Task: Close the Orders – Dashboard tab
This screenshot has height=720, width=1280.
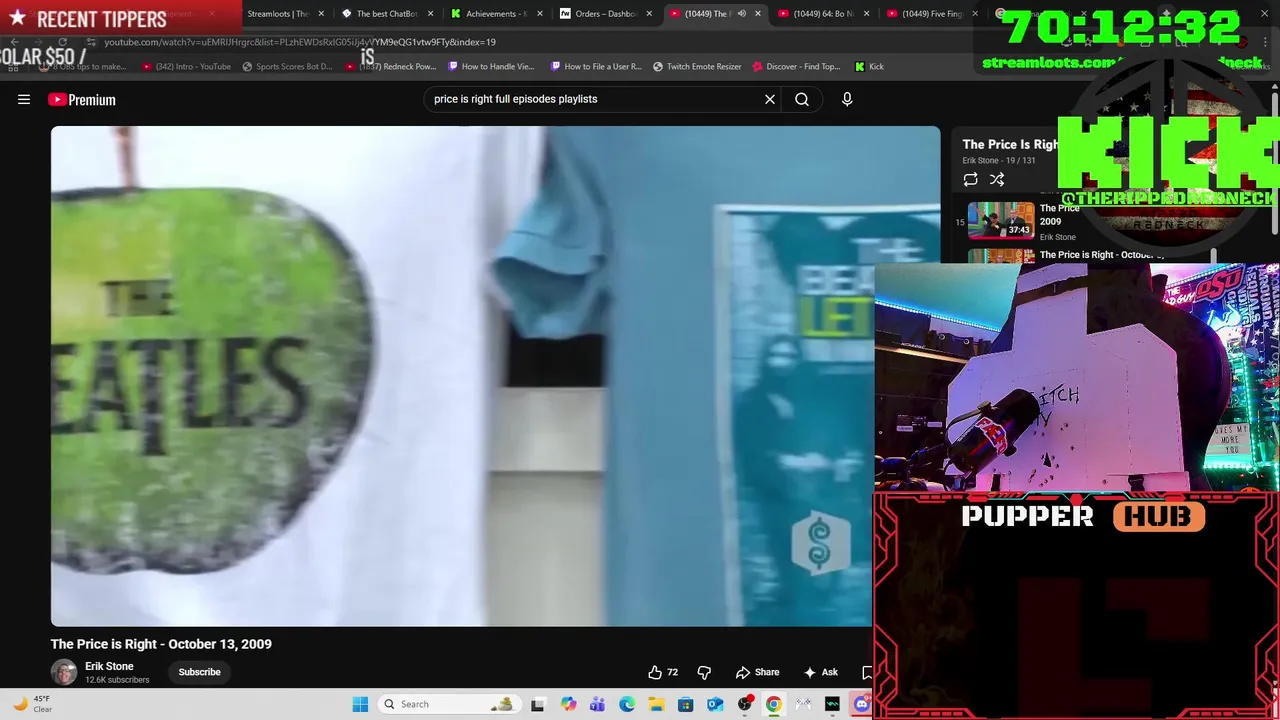Action: coord(649,14)
